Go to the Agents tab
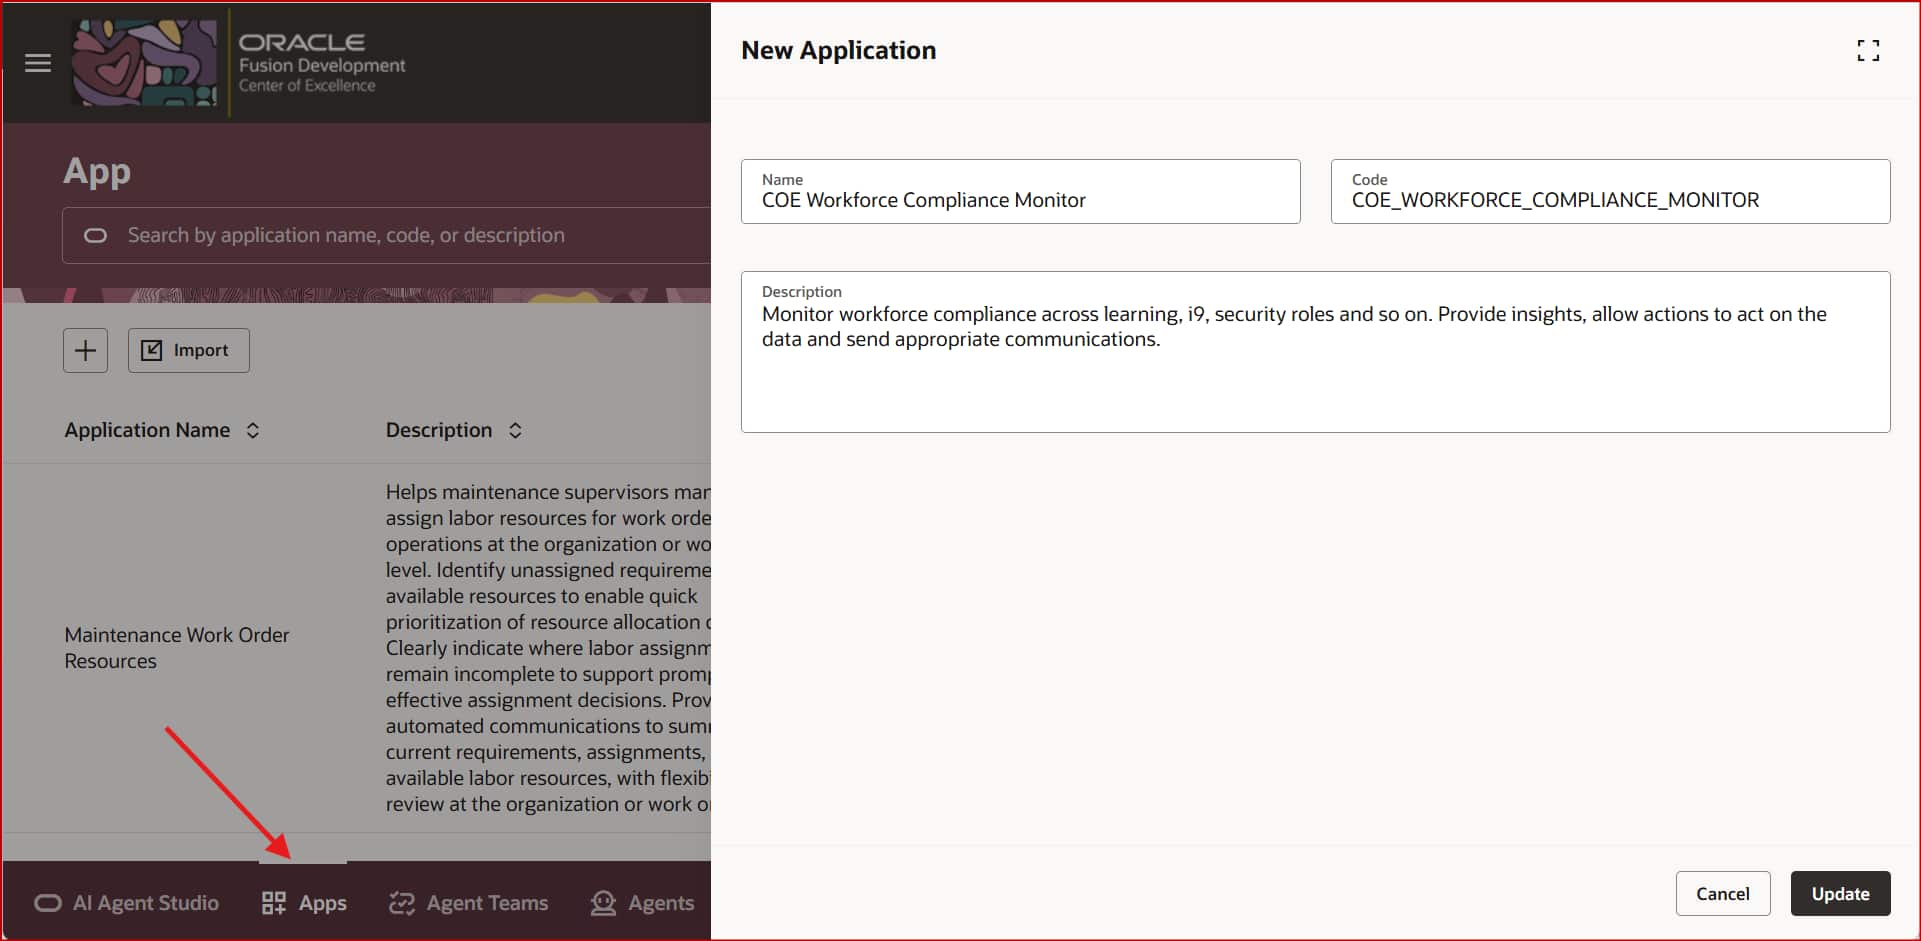This screenshot has height=941, width=1921. tap(642, 903)
